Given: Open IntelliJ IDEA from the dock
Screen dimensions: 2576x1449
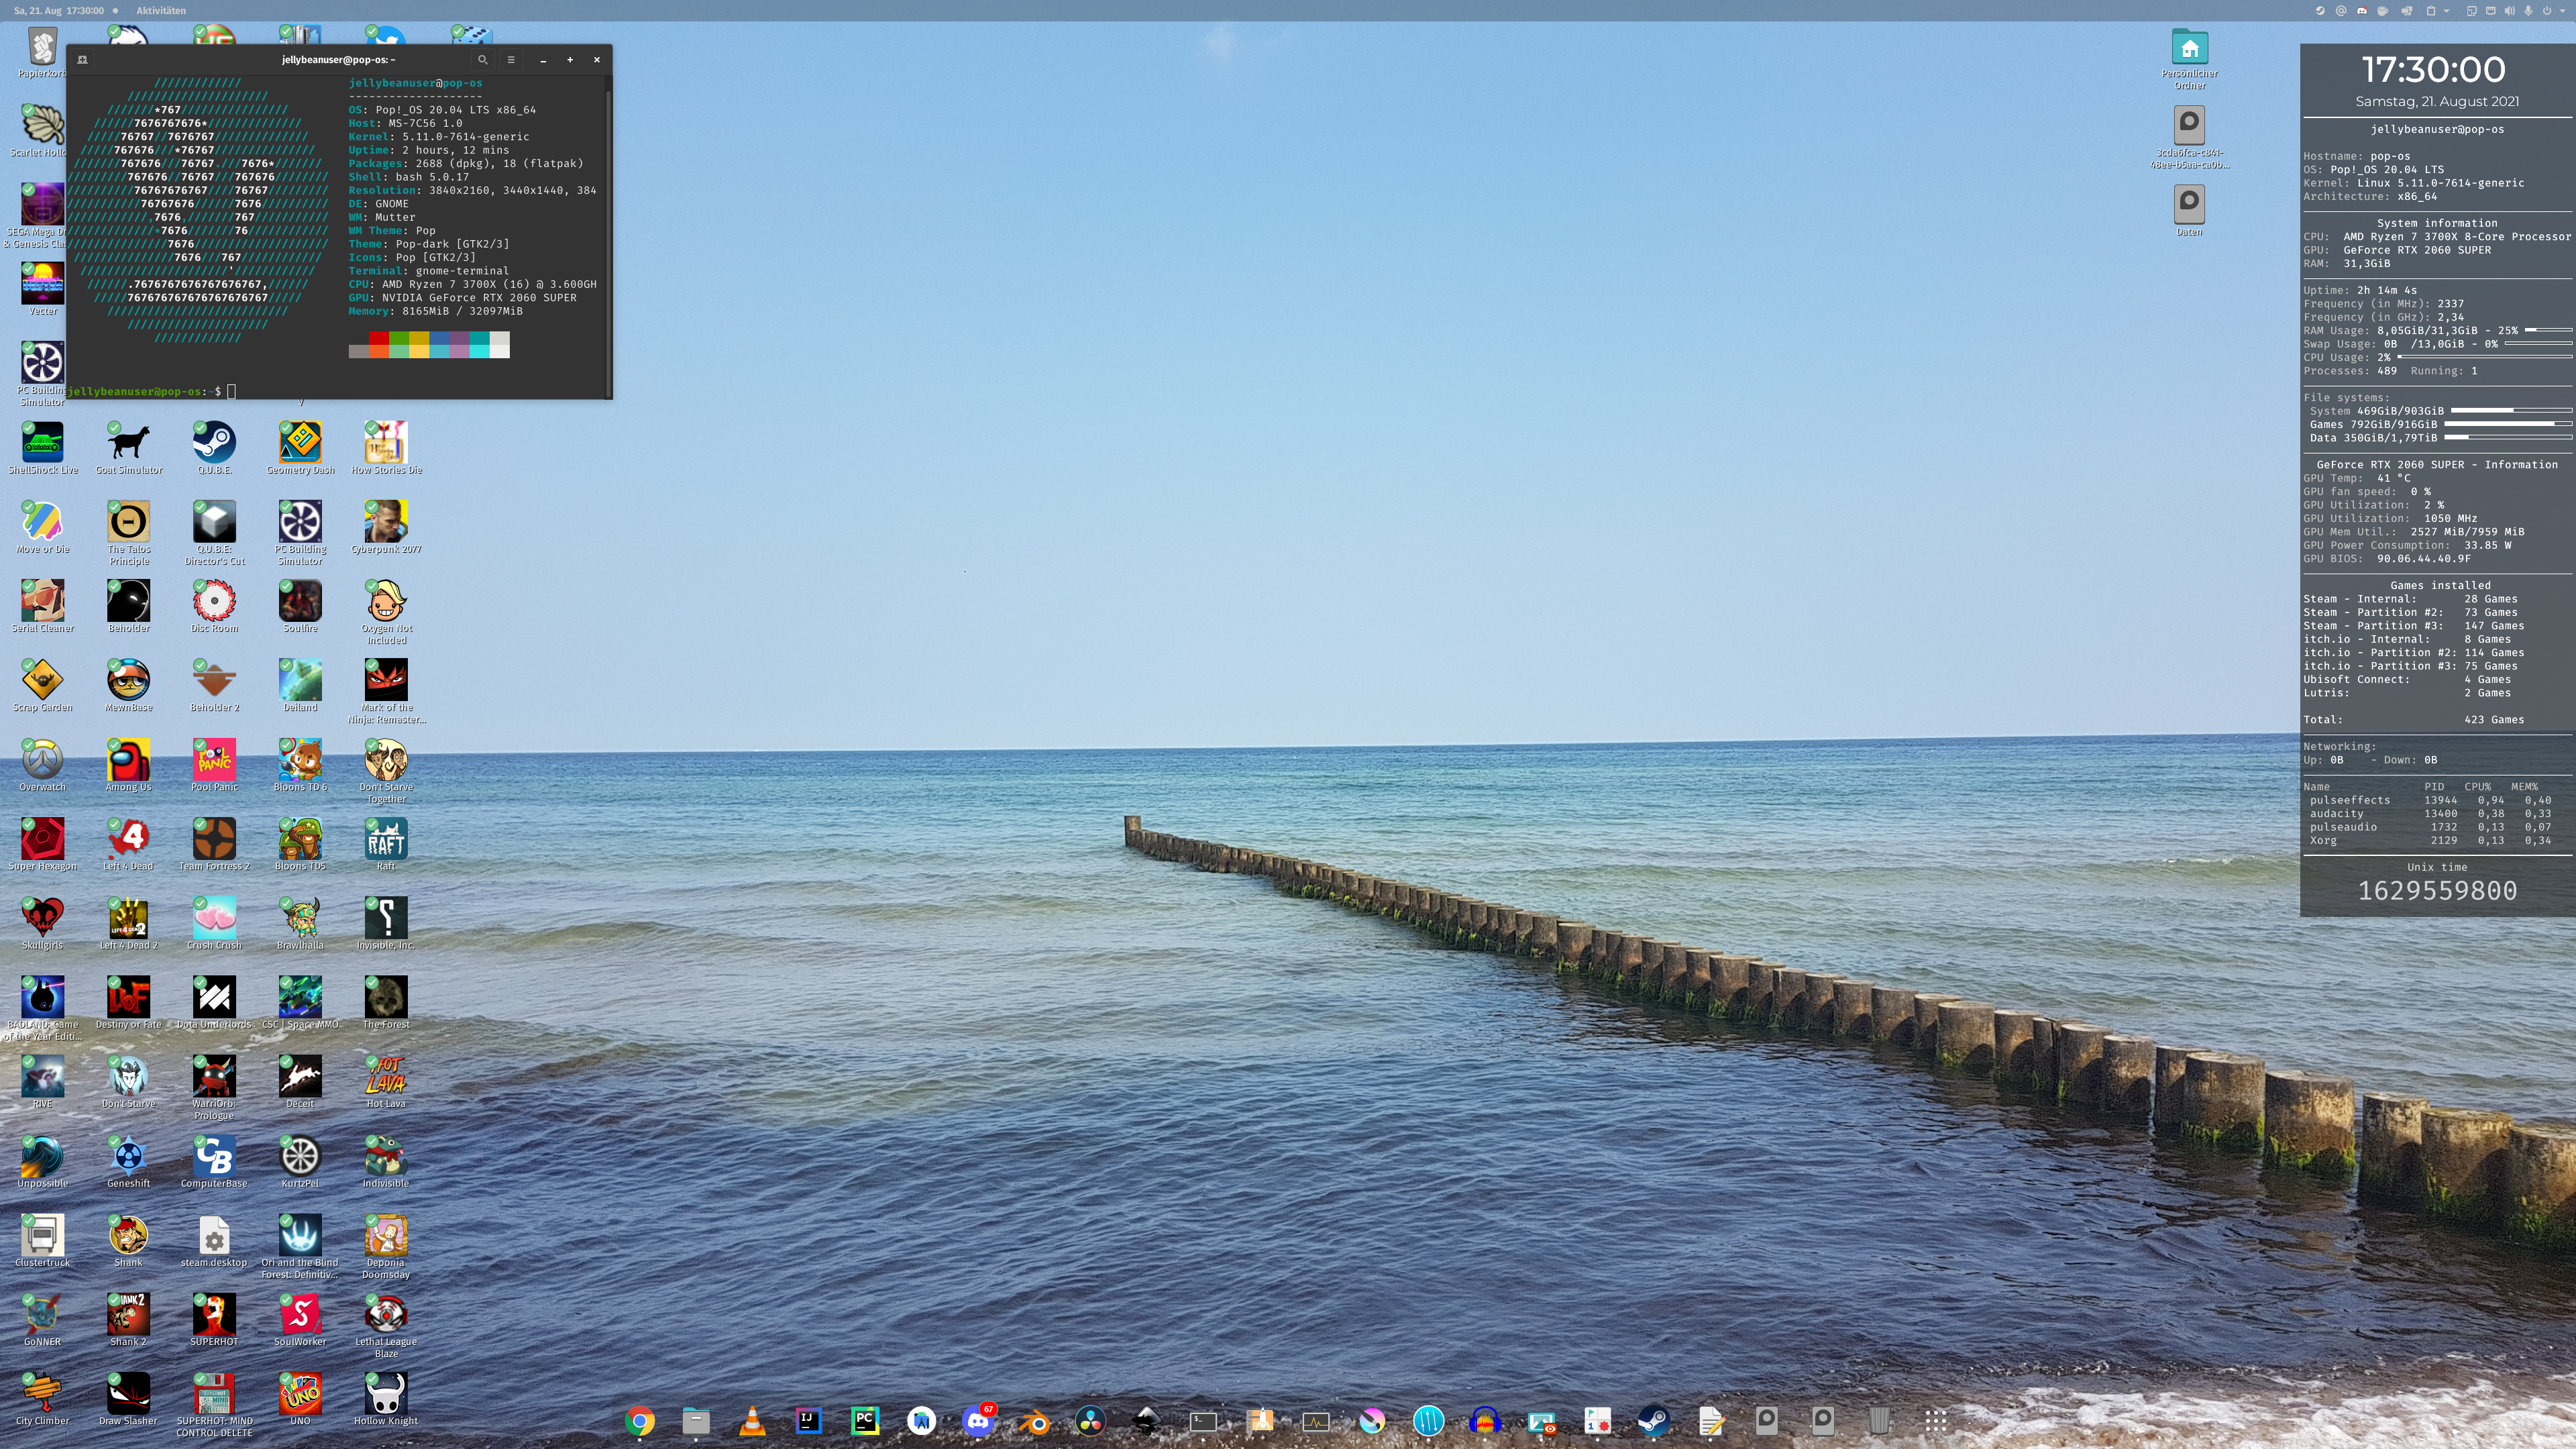Looking at the screenshot, I should pyautogui.click(x=808, y=1420).
